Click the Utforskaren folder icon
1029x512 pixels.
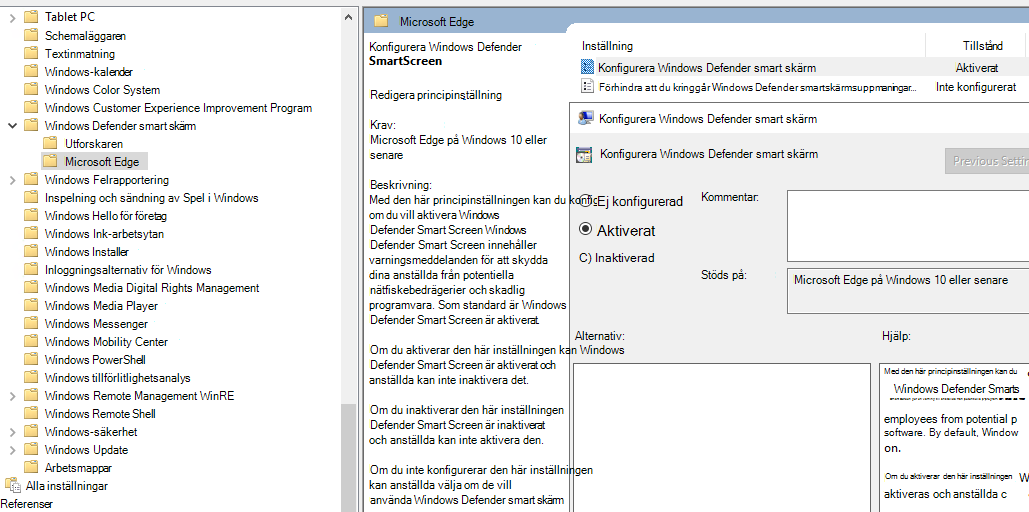(51, 143)
